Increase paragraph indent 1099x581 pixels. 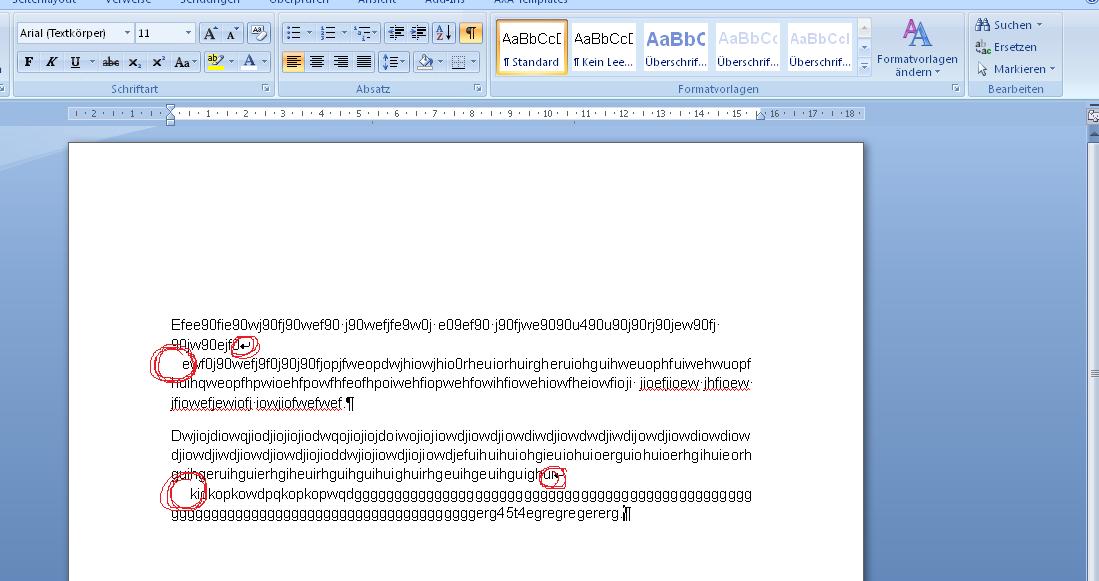click(419, 33)
